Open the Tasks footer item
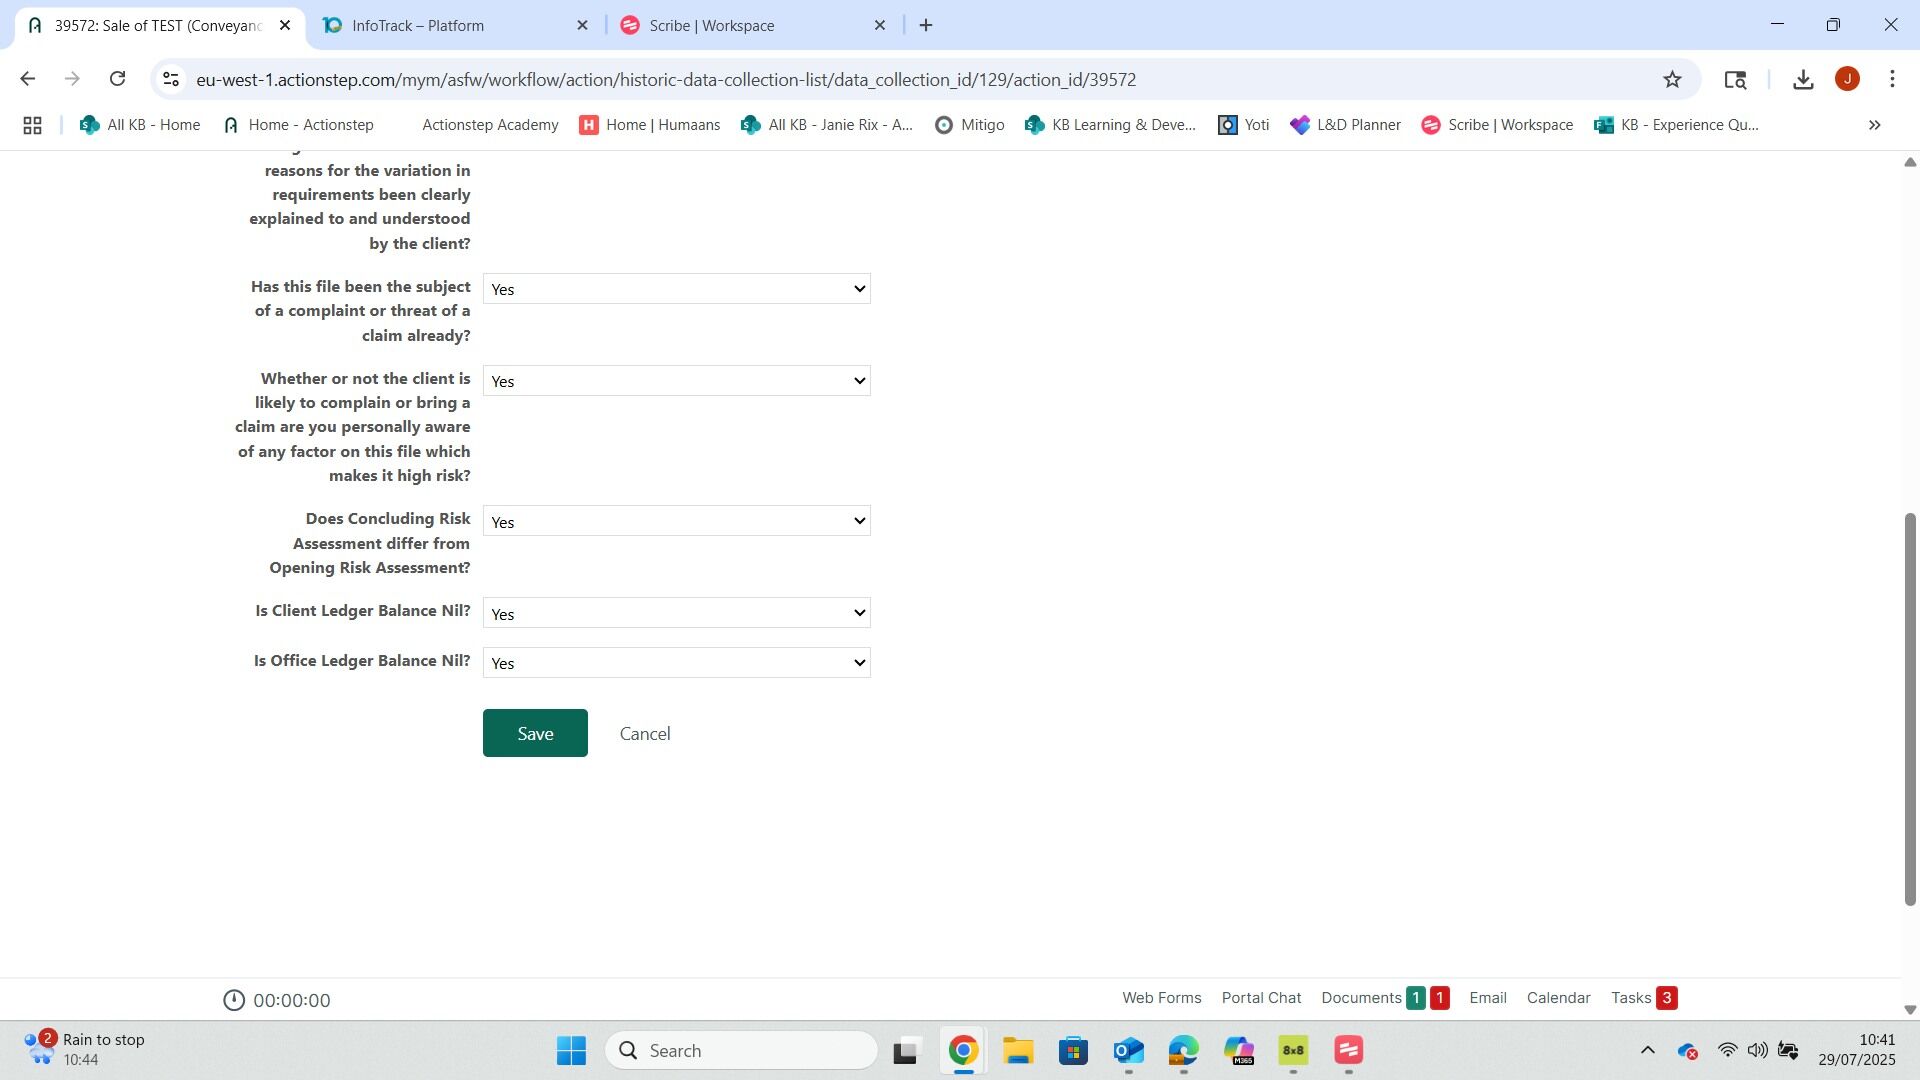This screenshot has height=1080, width=1920. tap(1631, 998)
